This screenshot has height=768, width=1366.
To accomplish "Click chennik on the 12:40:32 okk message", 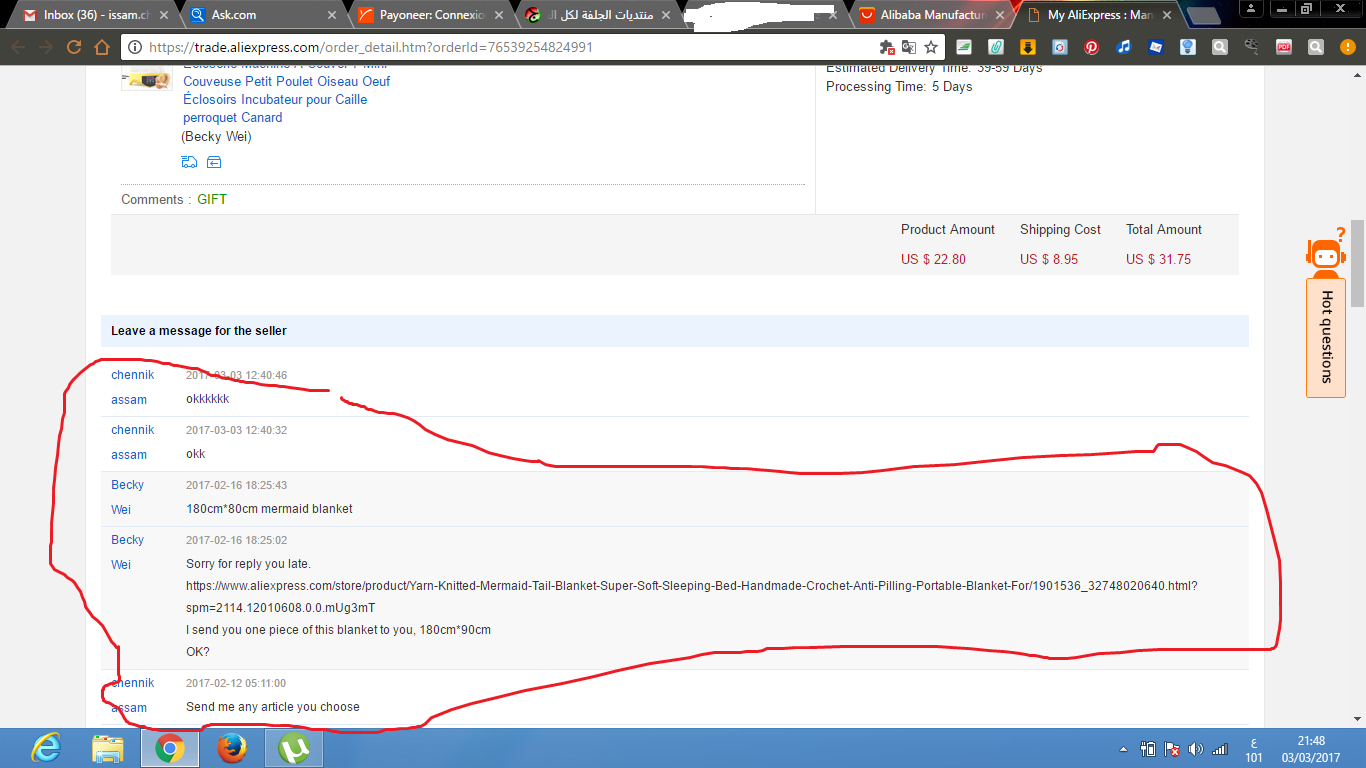I will click(x=132, y=430).
